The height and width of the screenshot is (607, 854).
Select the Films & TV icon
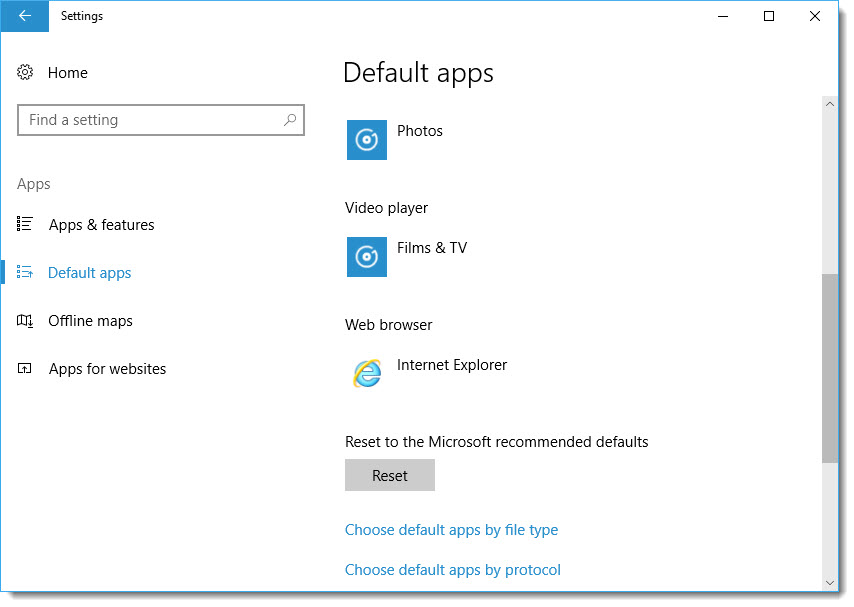coord(366,257)
